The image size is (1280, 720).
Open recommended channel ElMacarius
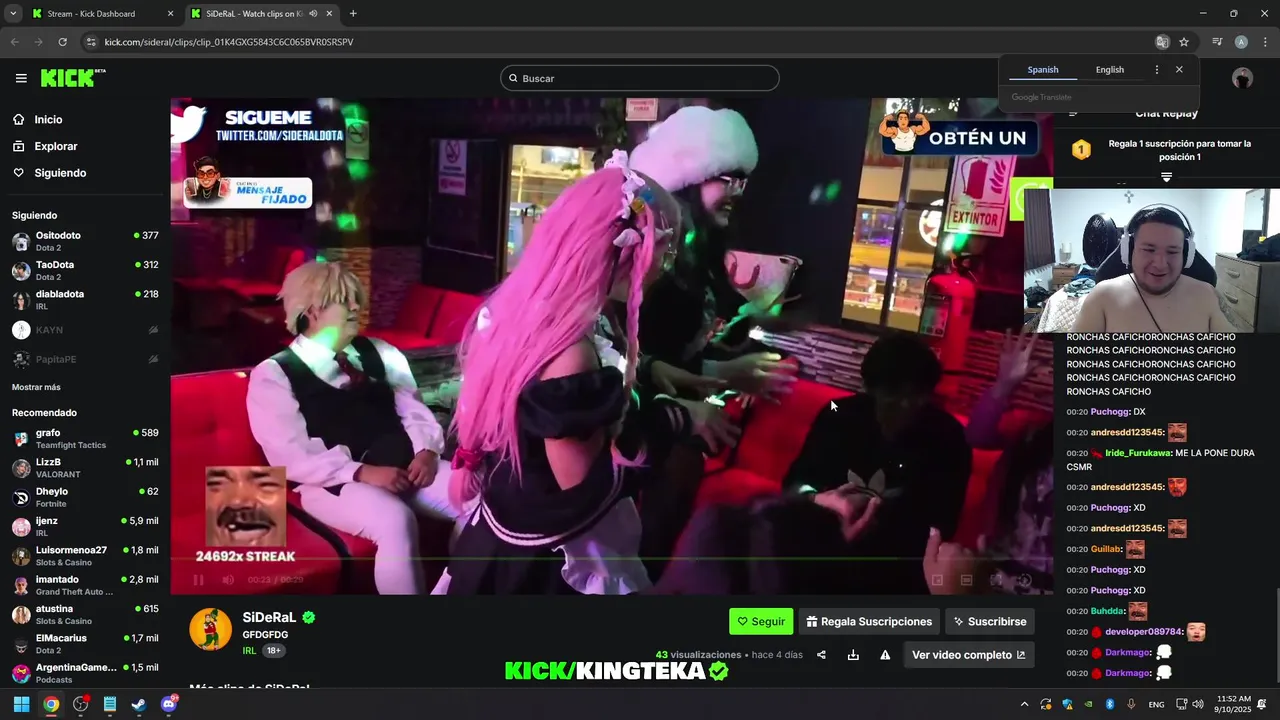click(85, 643)
